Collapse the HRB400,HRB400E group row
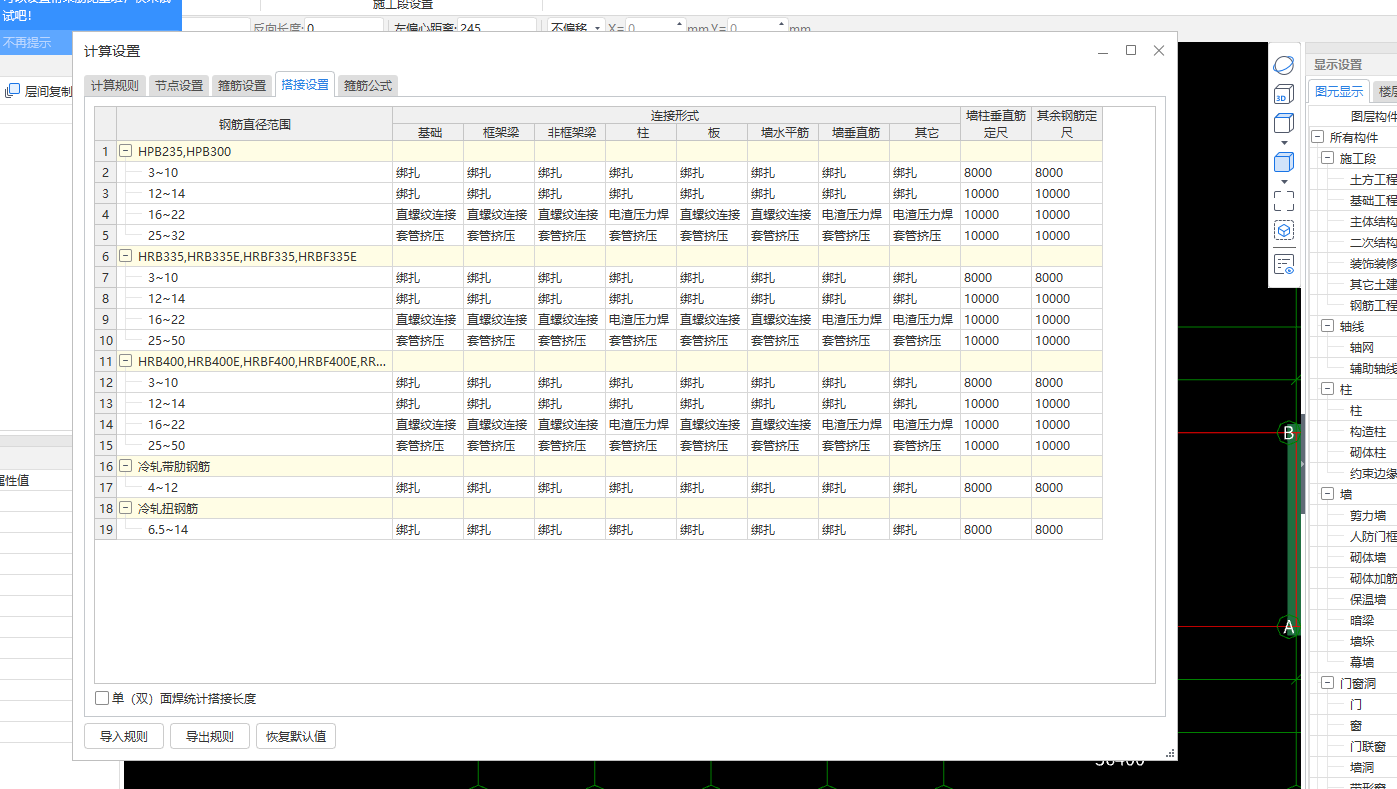 (x=126, y=361)
